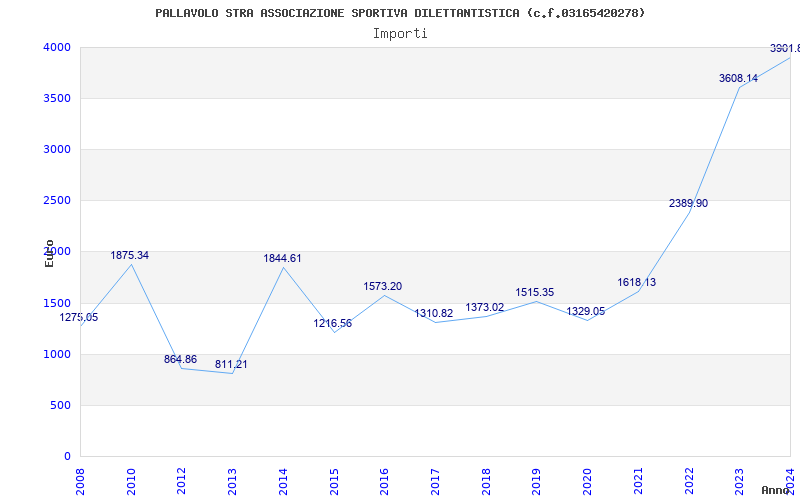Viewport: 800px width, 500px height.
Task: Click the 1844.61 data label for 2014
Action: [282, 259]
